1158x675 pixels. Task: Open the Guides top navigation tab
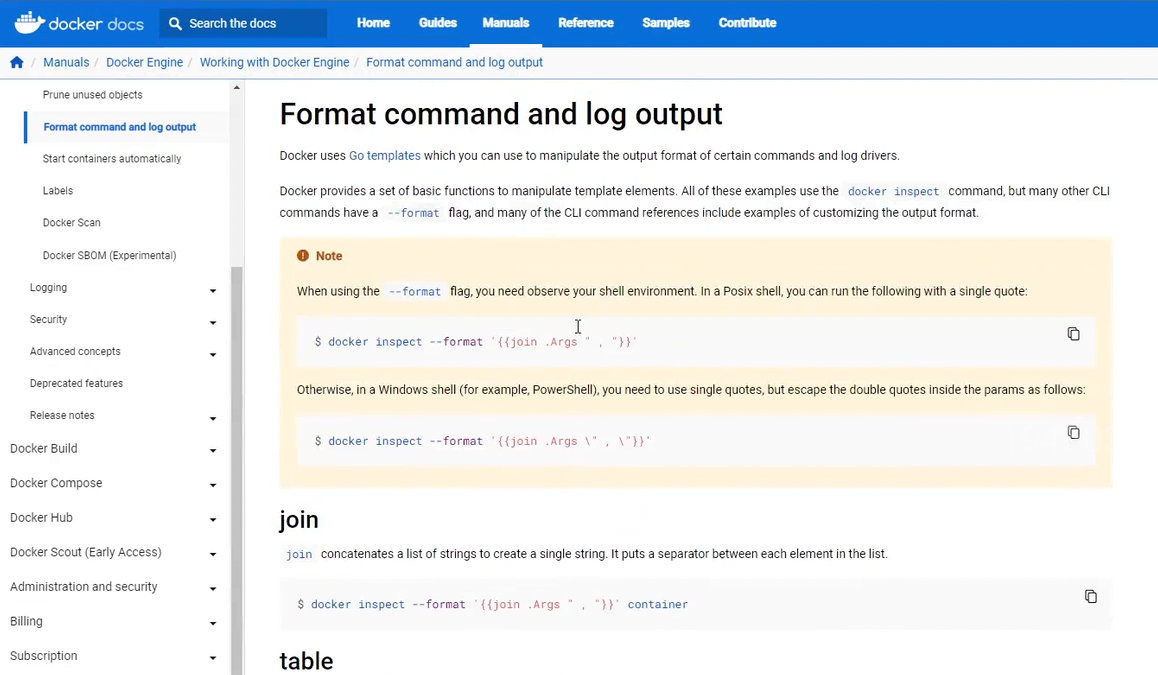point(438,23)
